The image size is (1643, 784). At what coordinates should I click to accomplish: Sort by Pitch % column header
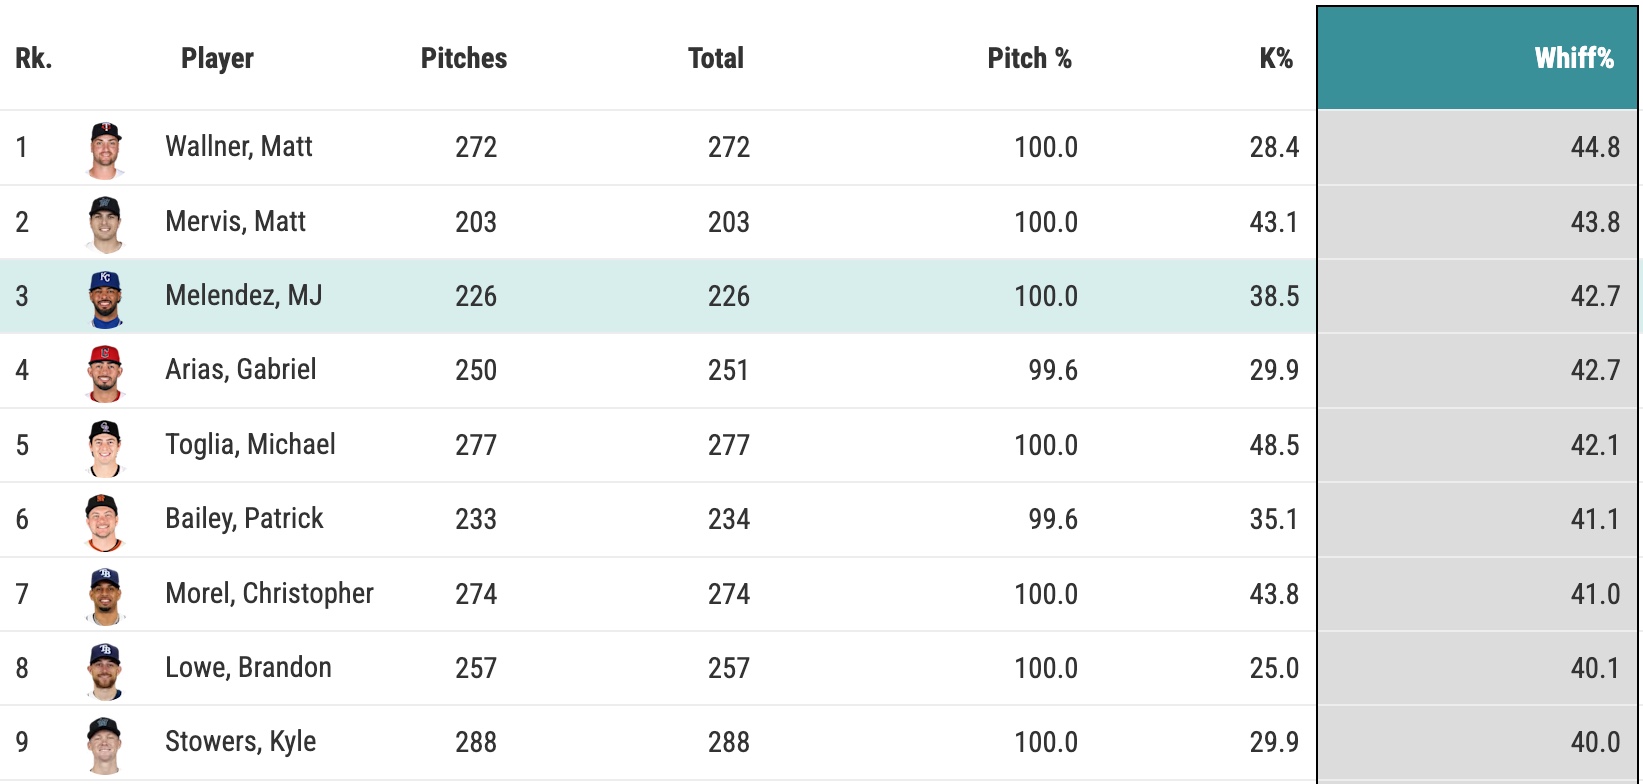(x=1029, y=58)
